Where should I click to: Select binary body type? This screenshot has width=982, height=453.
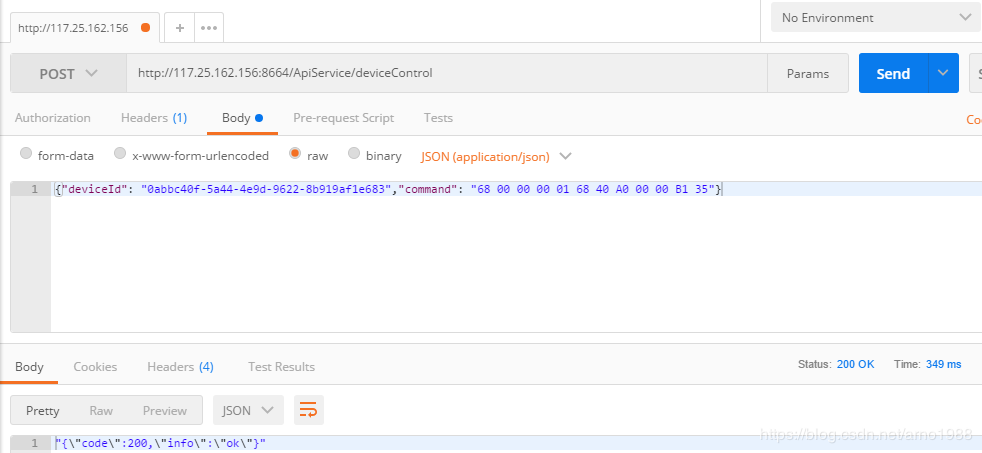354,154
